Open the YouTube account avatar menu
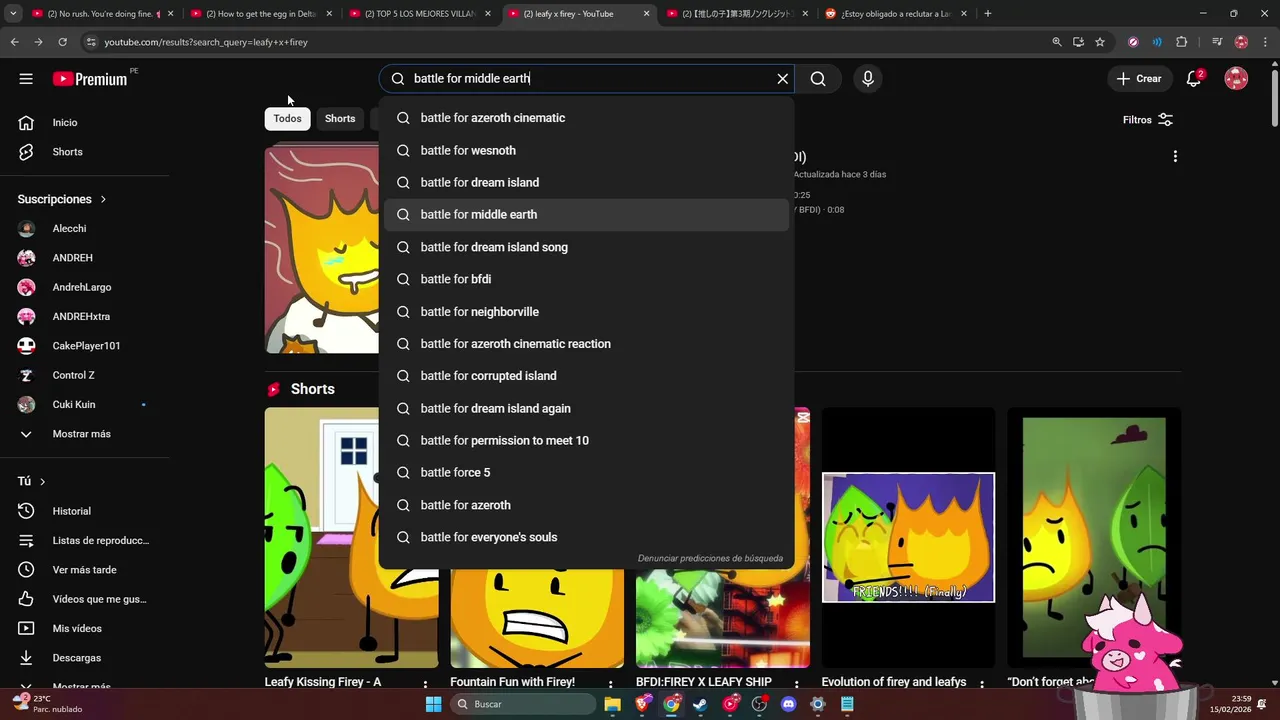 [x=1236, y=79]
